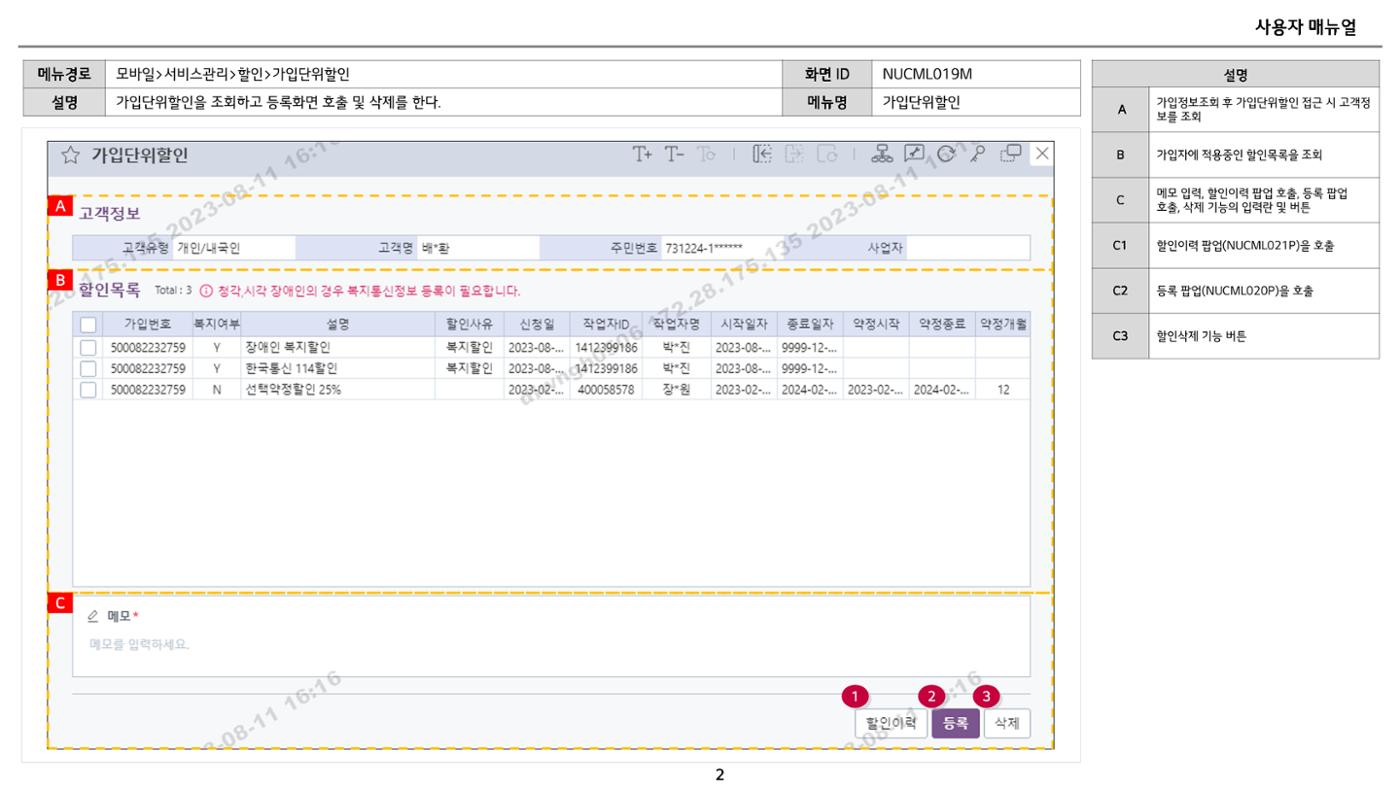
Task: Select cell '장애인 복지할인'
Action: [338, 348]
